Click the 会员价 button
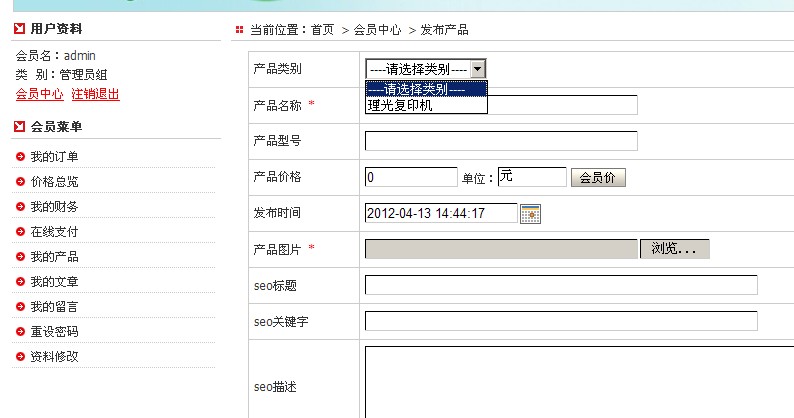This screenshot has height=418, width=794. click(598, 178)
